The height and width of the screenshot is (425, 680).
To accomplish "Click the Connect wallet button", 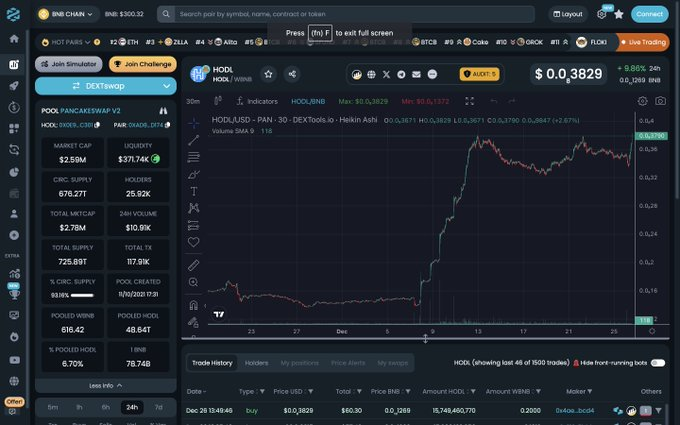I will click(649, 14).
